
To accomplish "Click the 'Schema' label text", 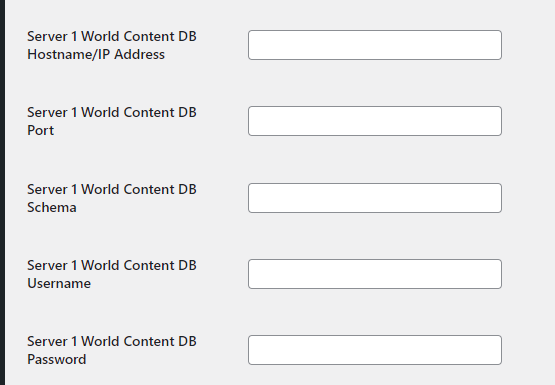I will coord(52,207).
